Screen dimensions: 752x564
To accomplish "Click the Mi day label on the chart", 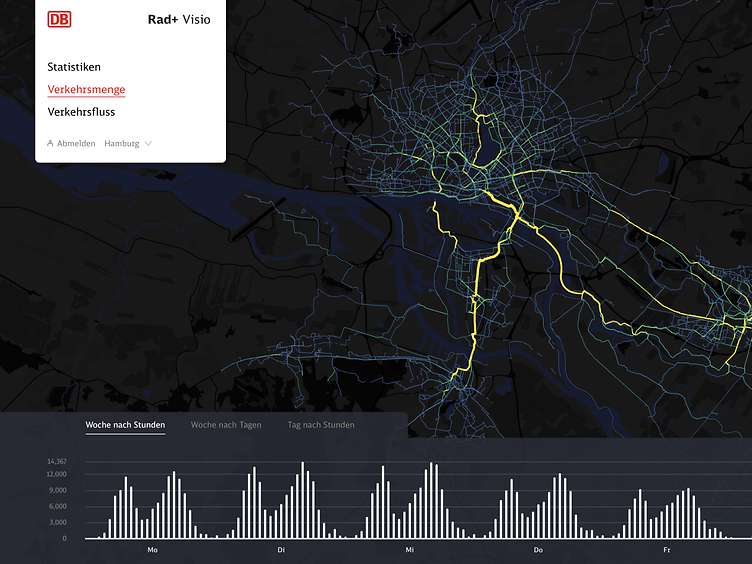I will (410, 550).
